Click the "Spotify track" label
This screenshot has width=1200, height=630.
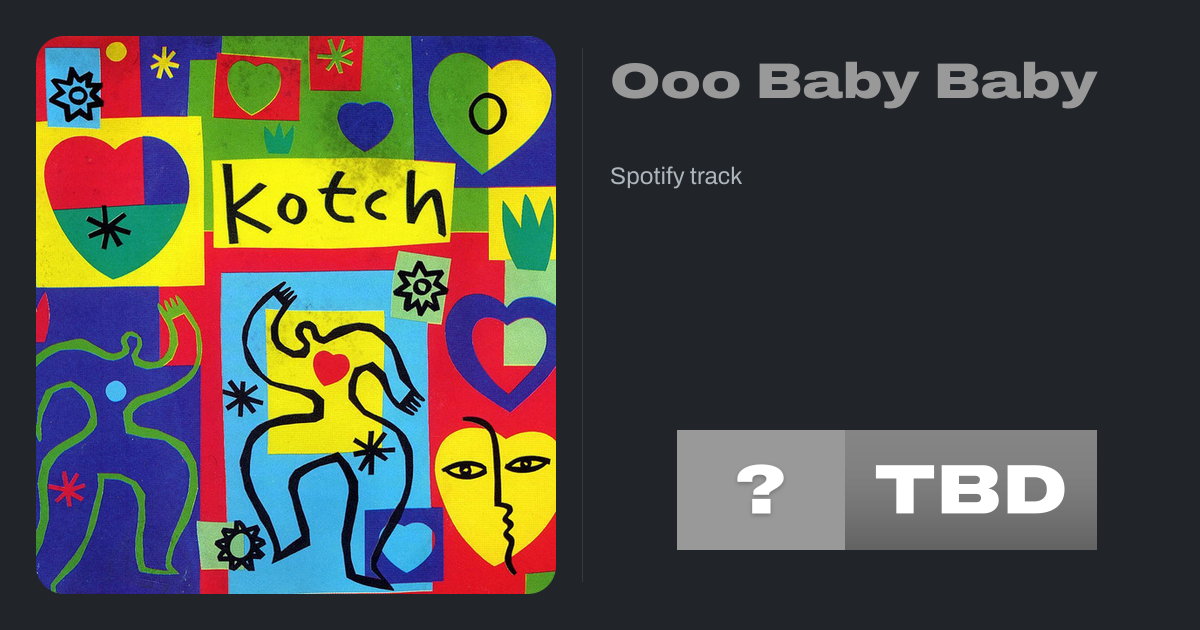[676, 177]
